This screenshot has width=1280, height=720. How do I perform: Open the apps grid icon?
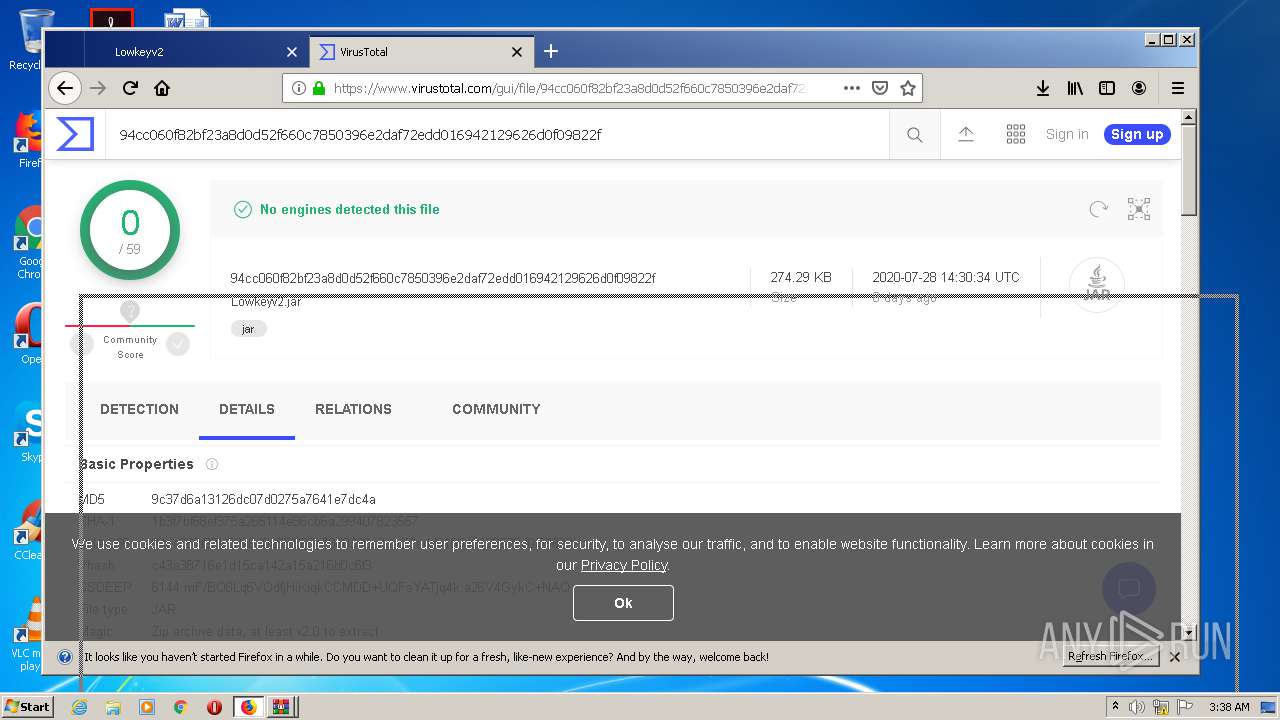click(1016, 134)
